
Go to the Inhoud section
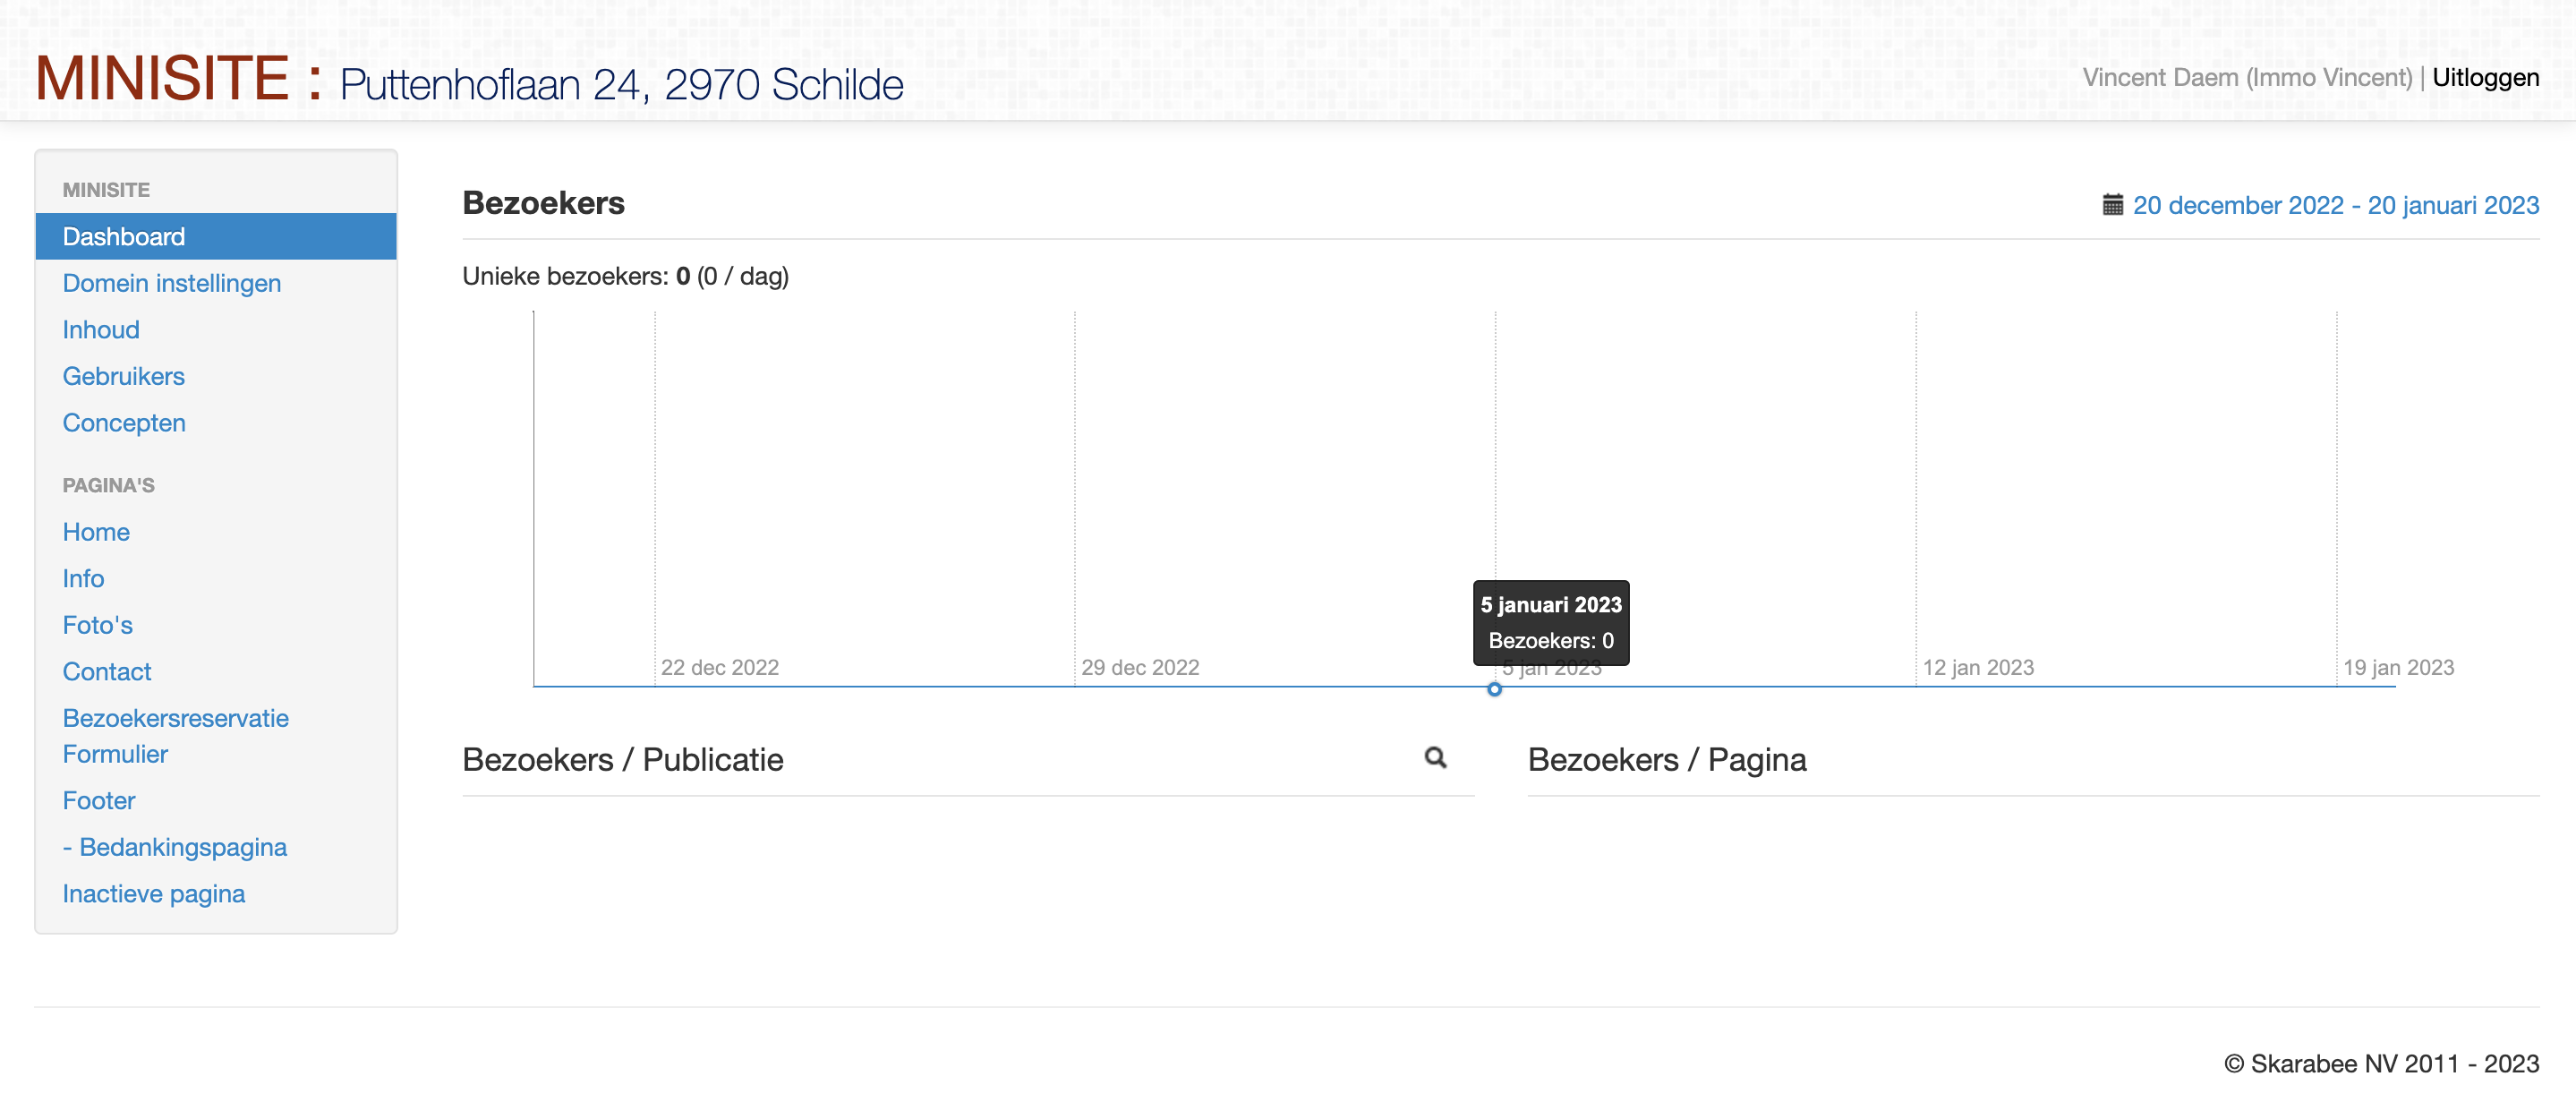[101, 330]
